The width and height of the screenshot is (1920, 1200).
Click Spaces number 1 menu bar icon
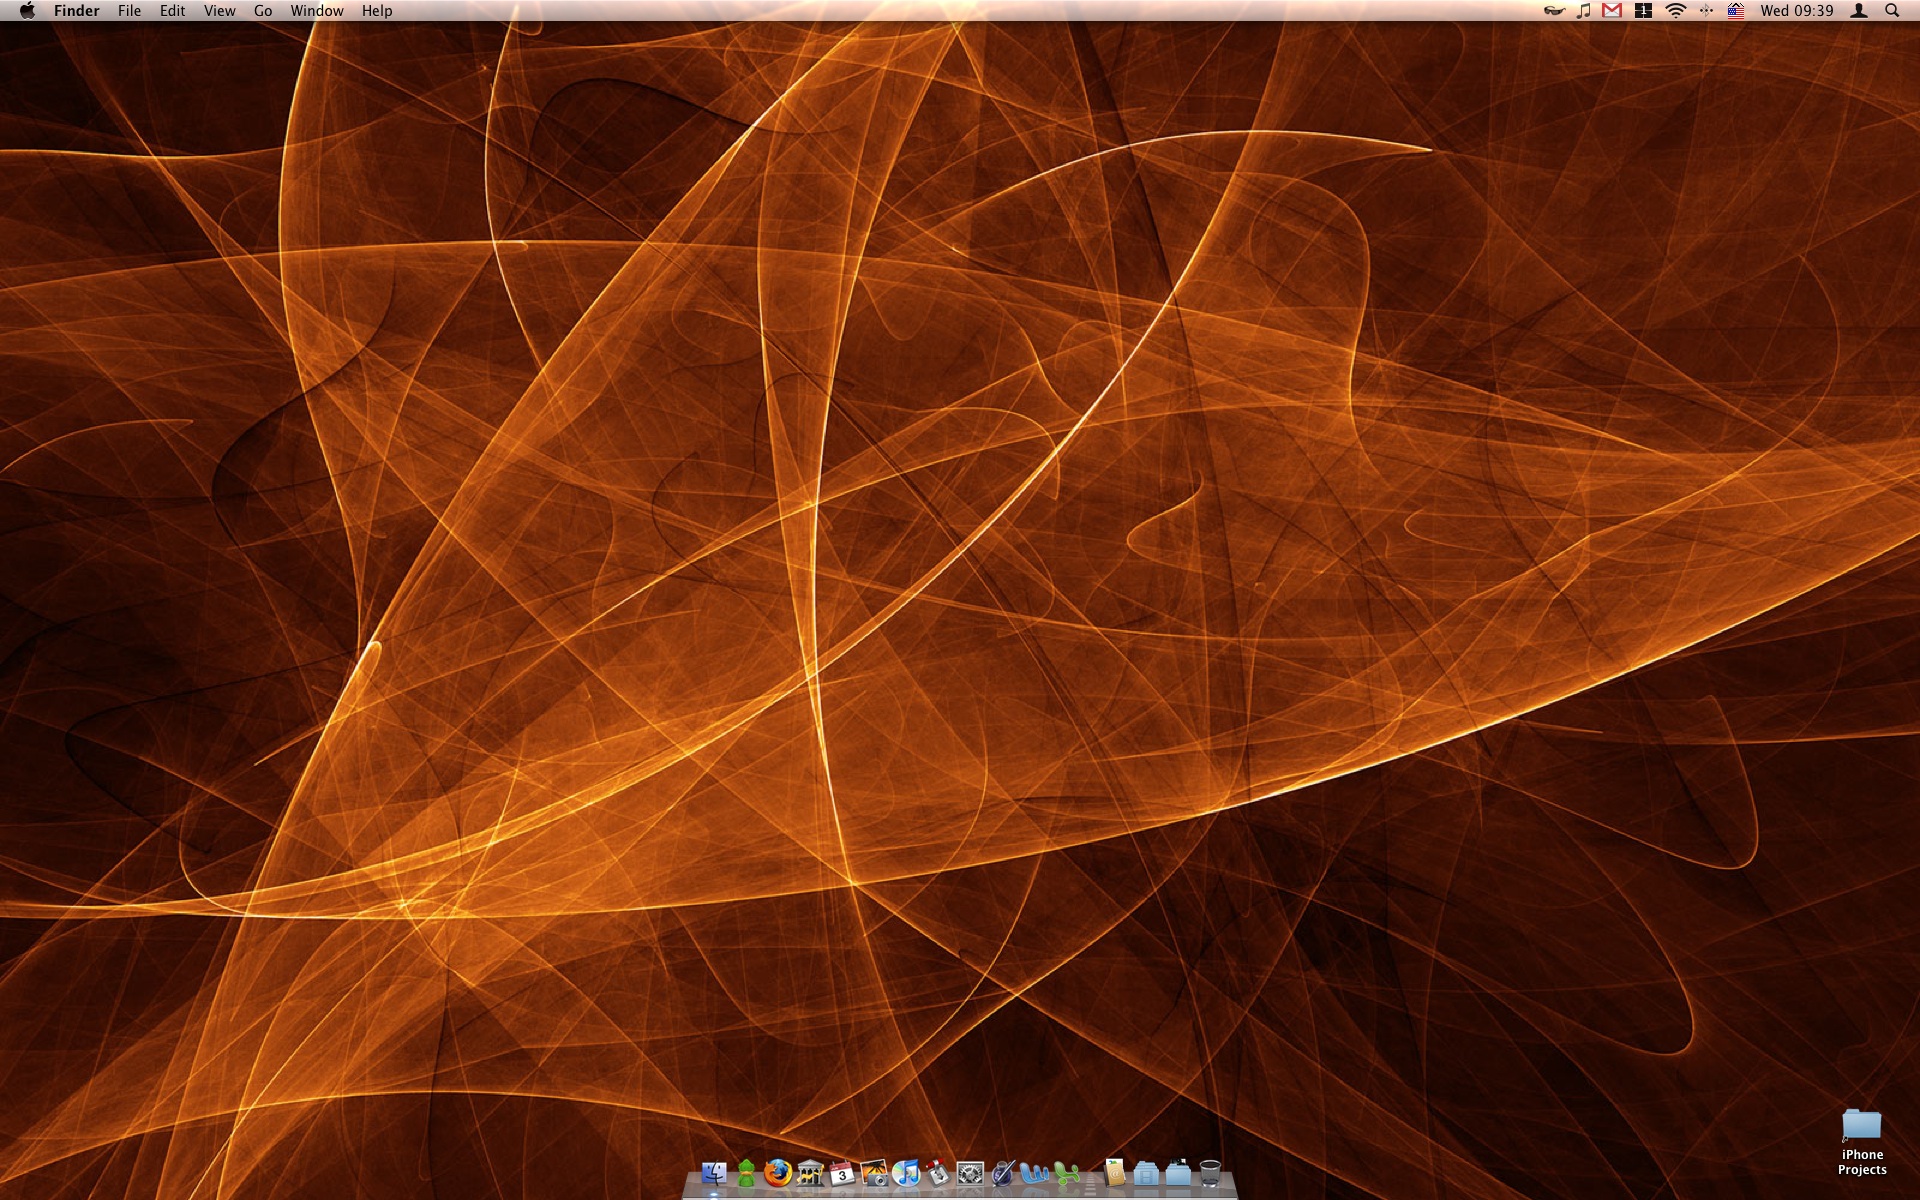point(1643,11)
